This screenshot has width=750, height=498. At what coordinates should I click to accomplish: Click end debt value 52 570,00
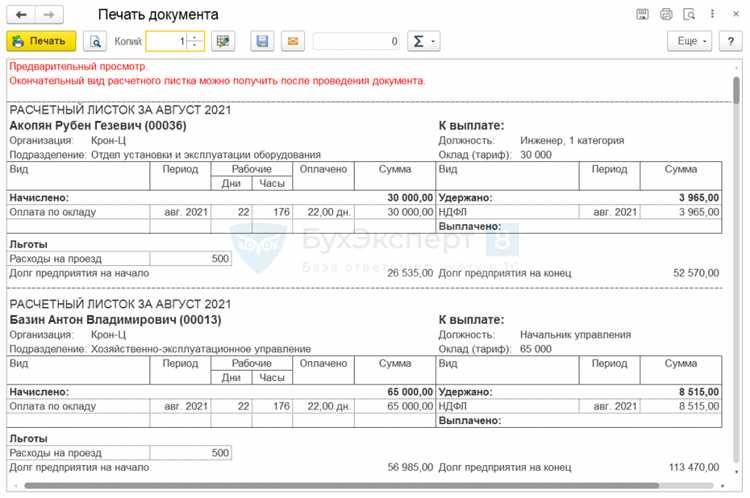point(696,273)
